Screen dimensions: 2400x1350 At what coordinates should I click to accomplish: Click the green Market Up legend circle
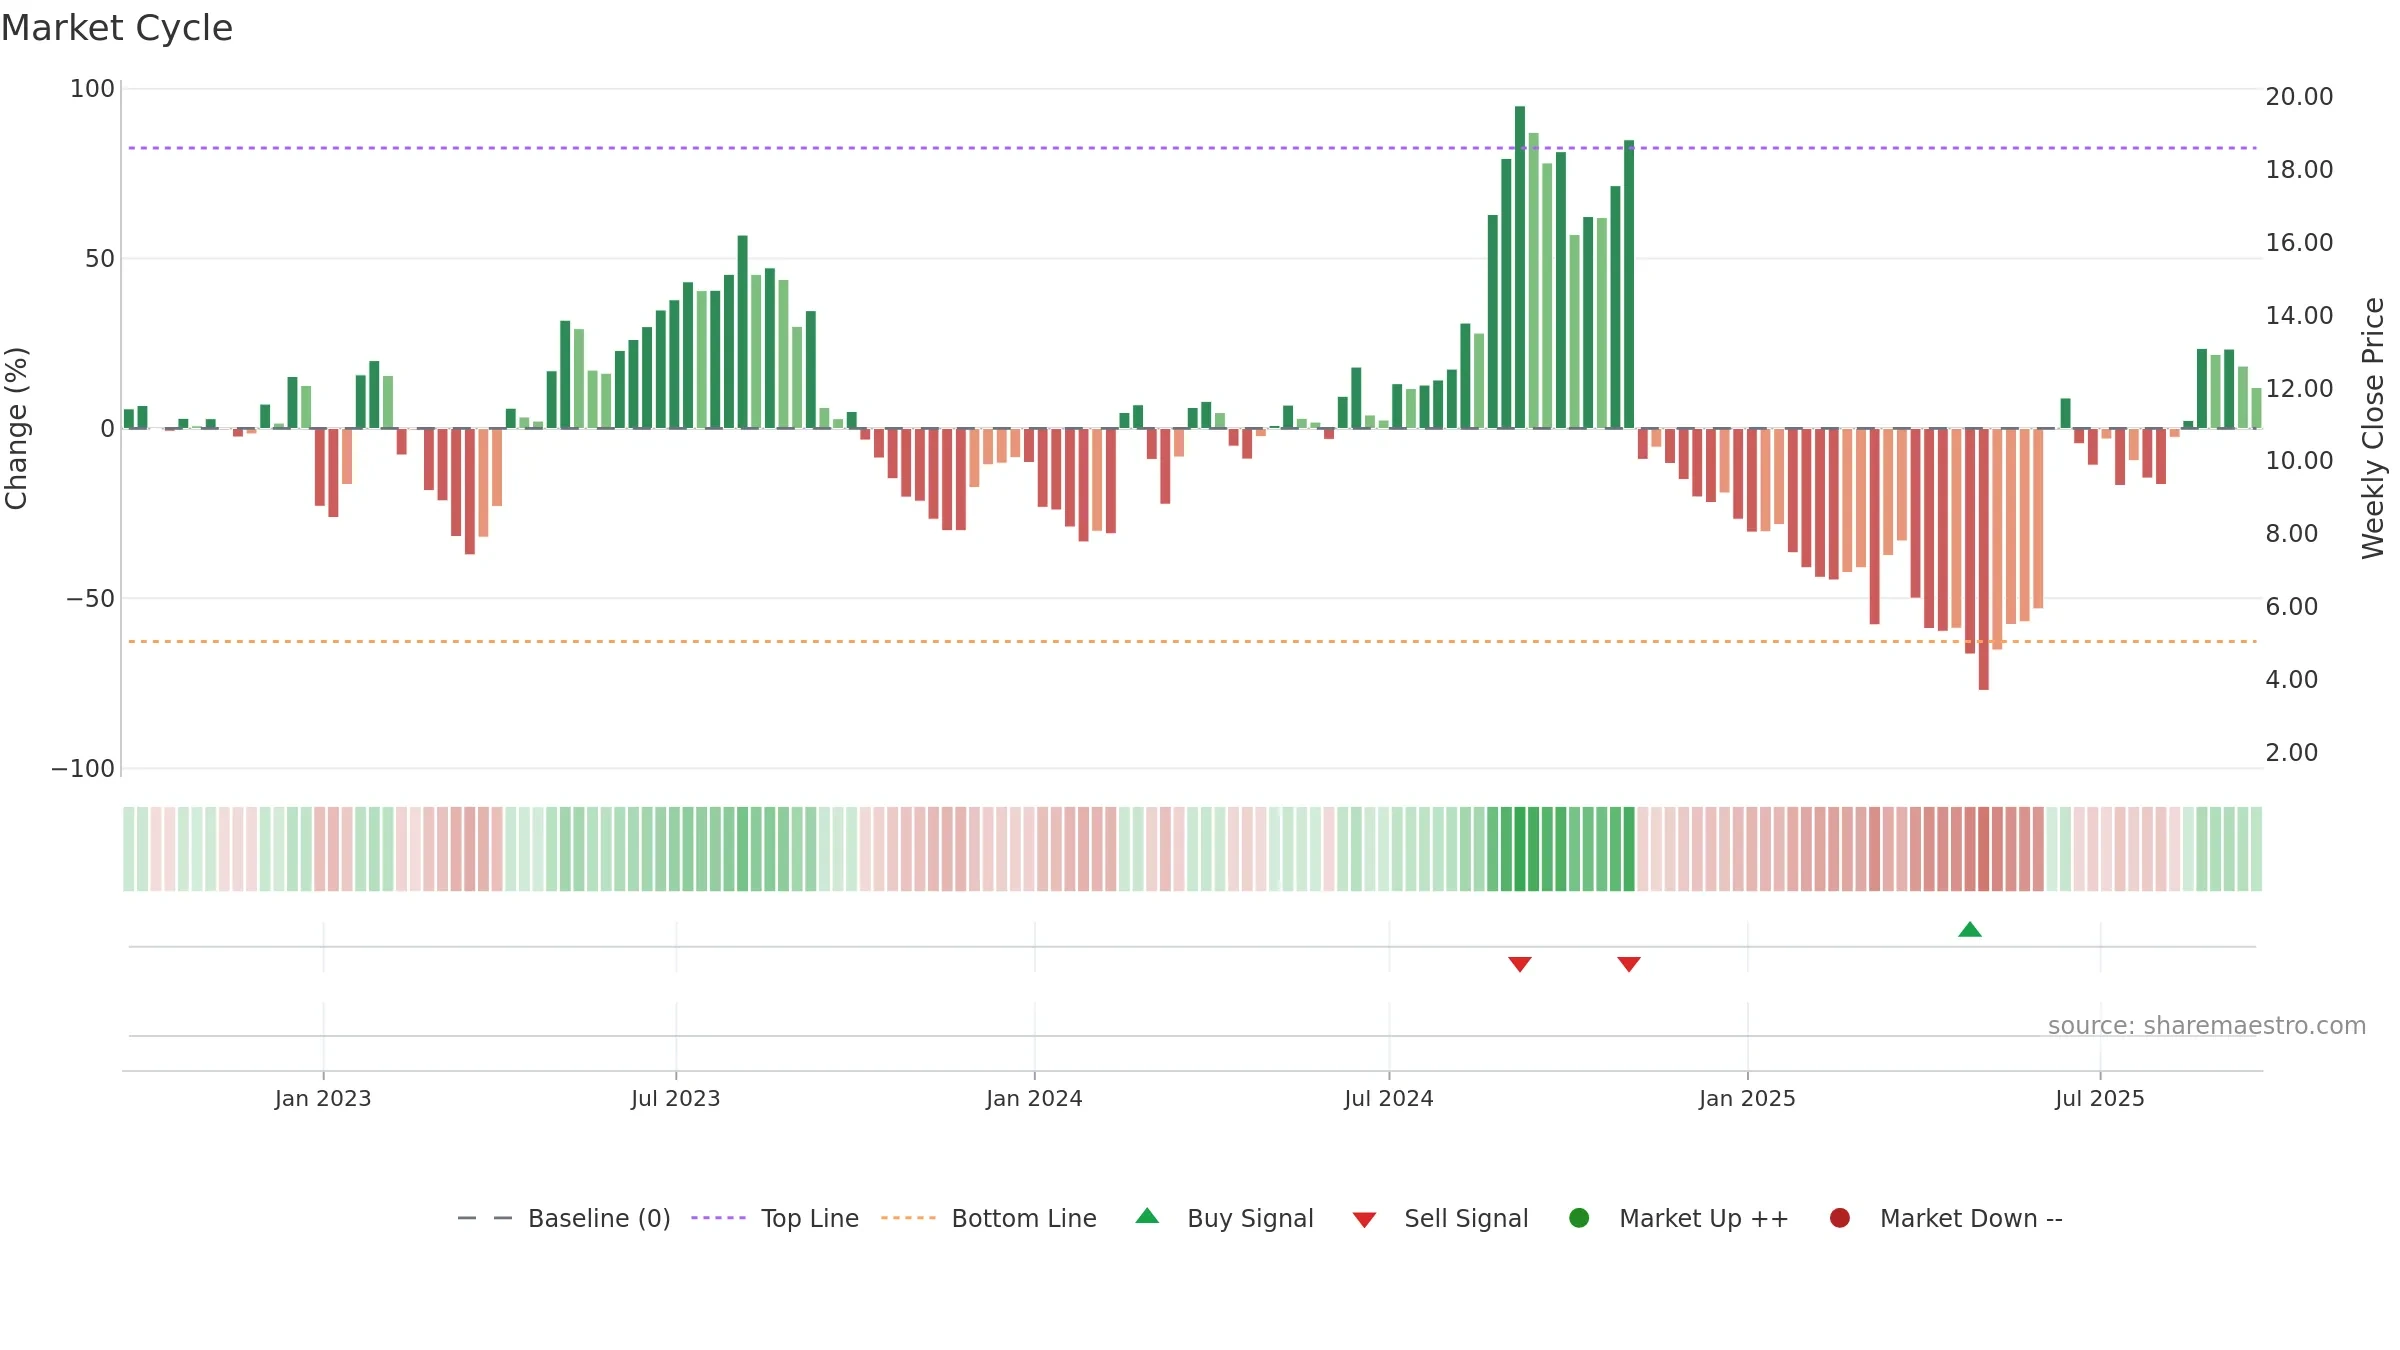1579,1218
